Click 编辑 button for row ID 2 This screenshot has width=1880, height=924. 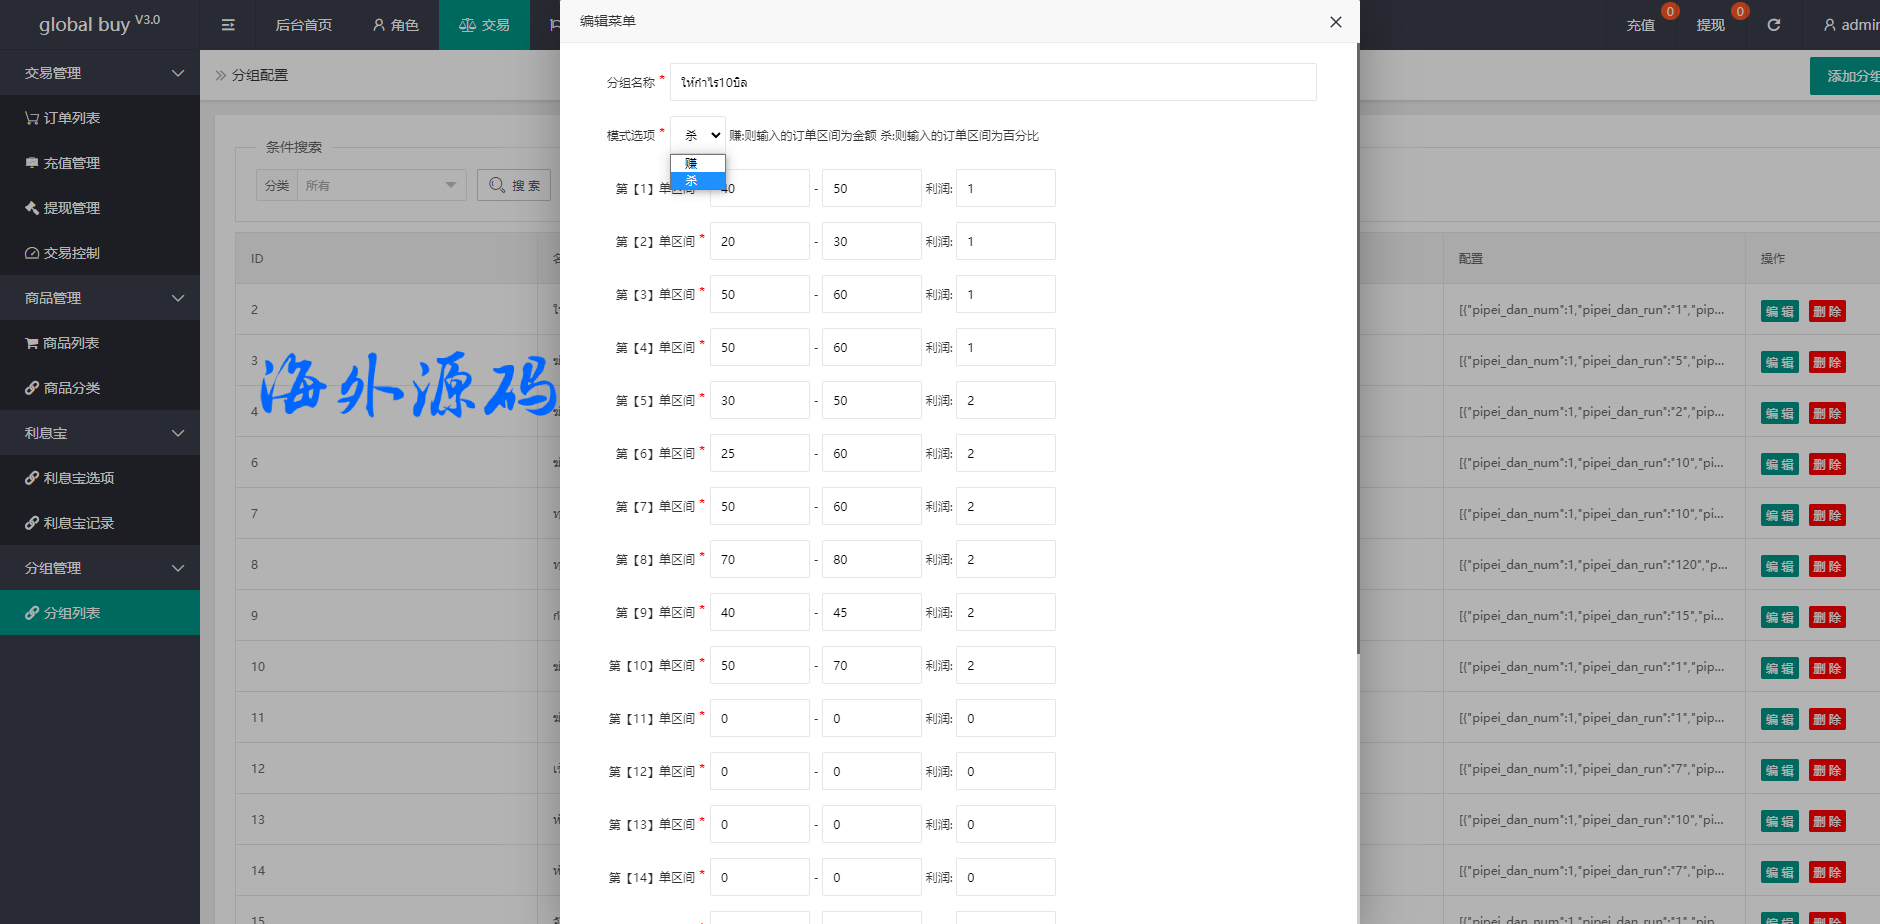click(1779, 311)
